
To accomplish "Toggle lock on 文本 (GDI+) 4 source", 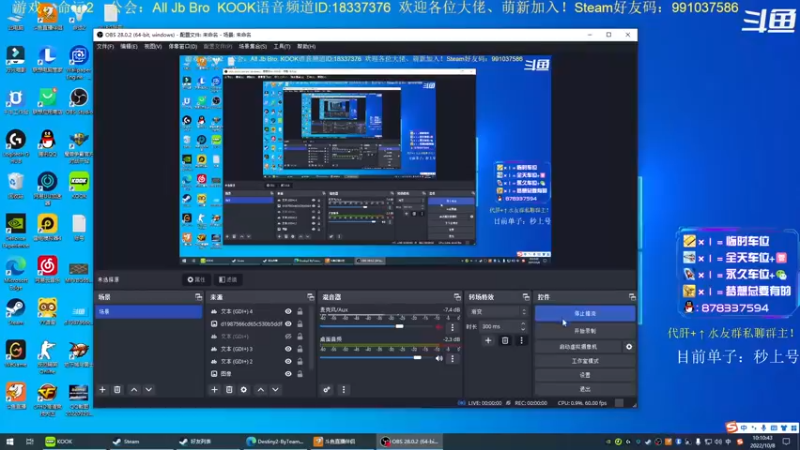I will click(300, 311).
